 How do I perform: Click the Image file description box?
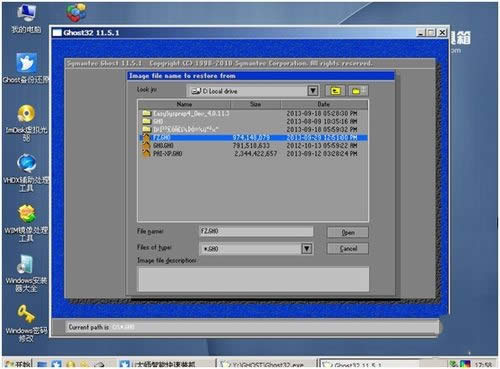tap(253, 279)
